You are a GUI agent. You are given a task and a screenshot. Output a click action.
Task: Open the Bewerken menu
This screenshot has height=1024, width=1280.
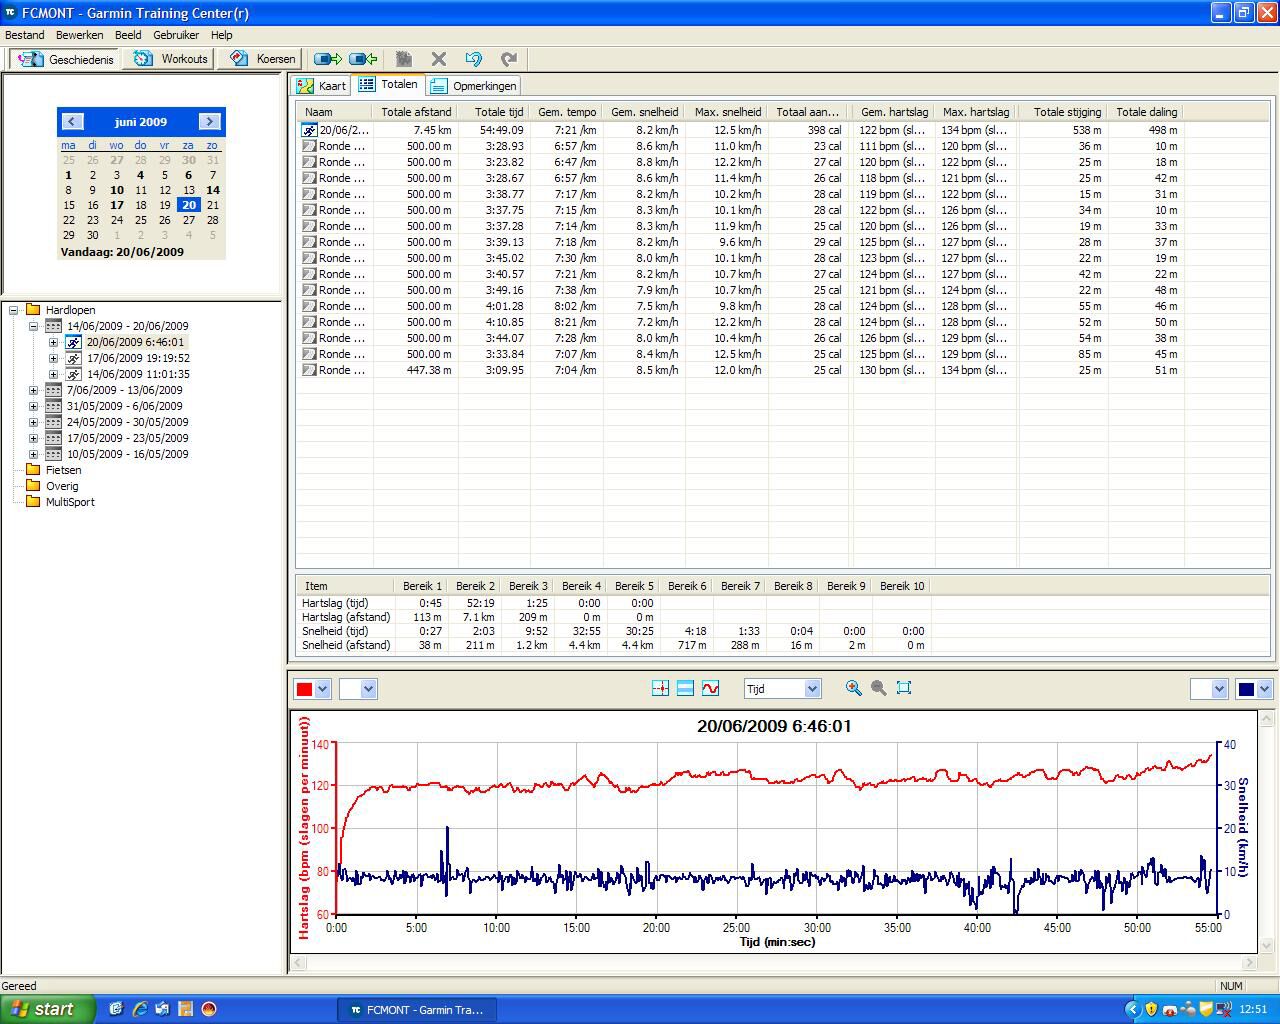(79, 35)
